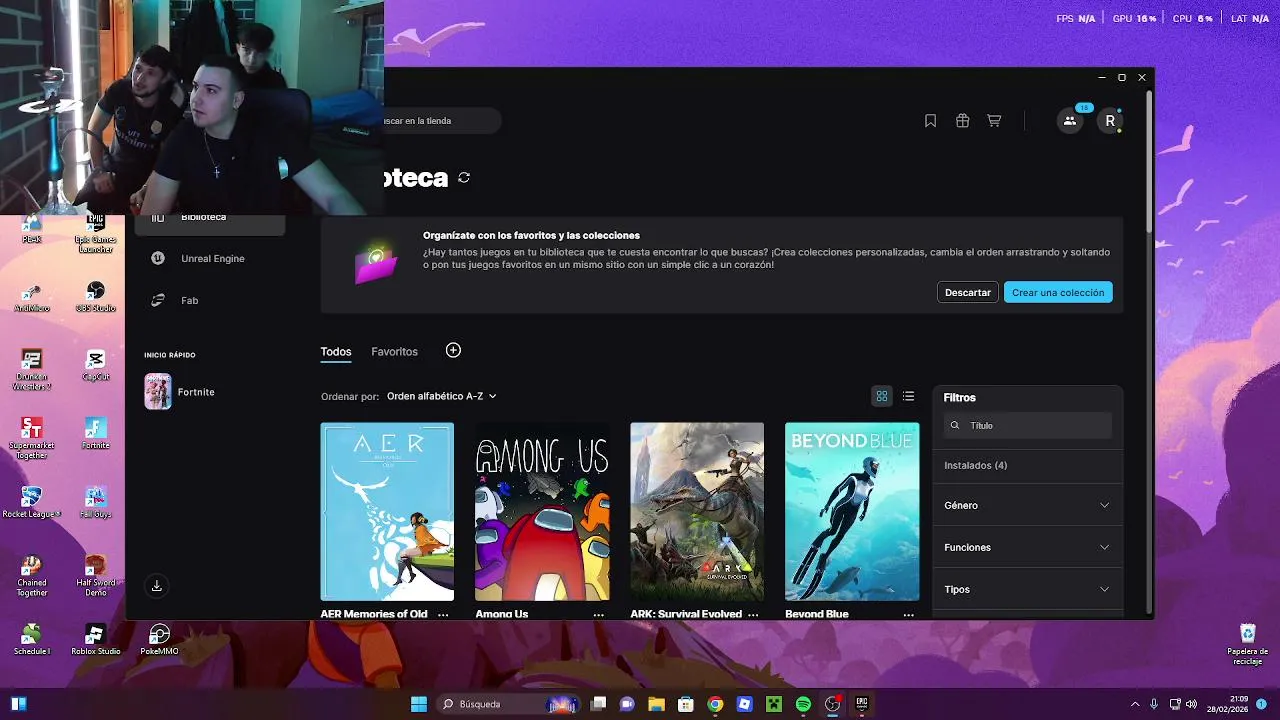Open Microsoft Store from the taskbar

coord(685,704)
